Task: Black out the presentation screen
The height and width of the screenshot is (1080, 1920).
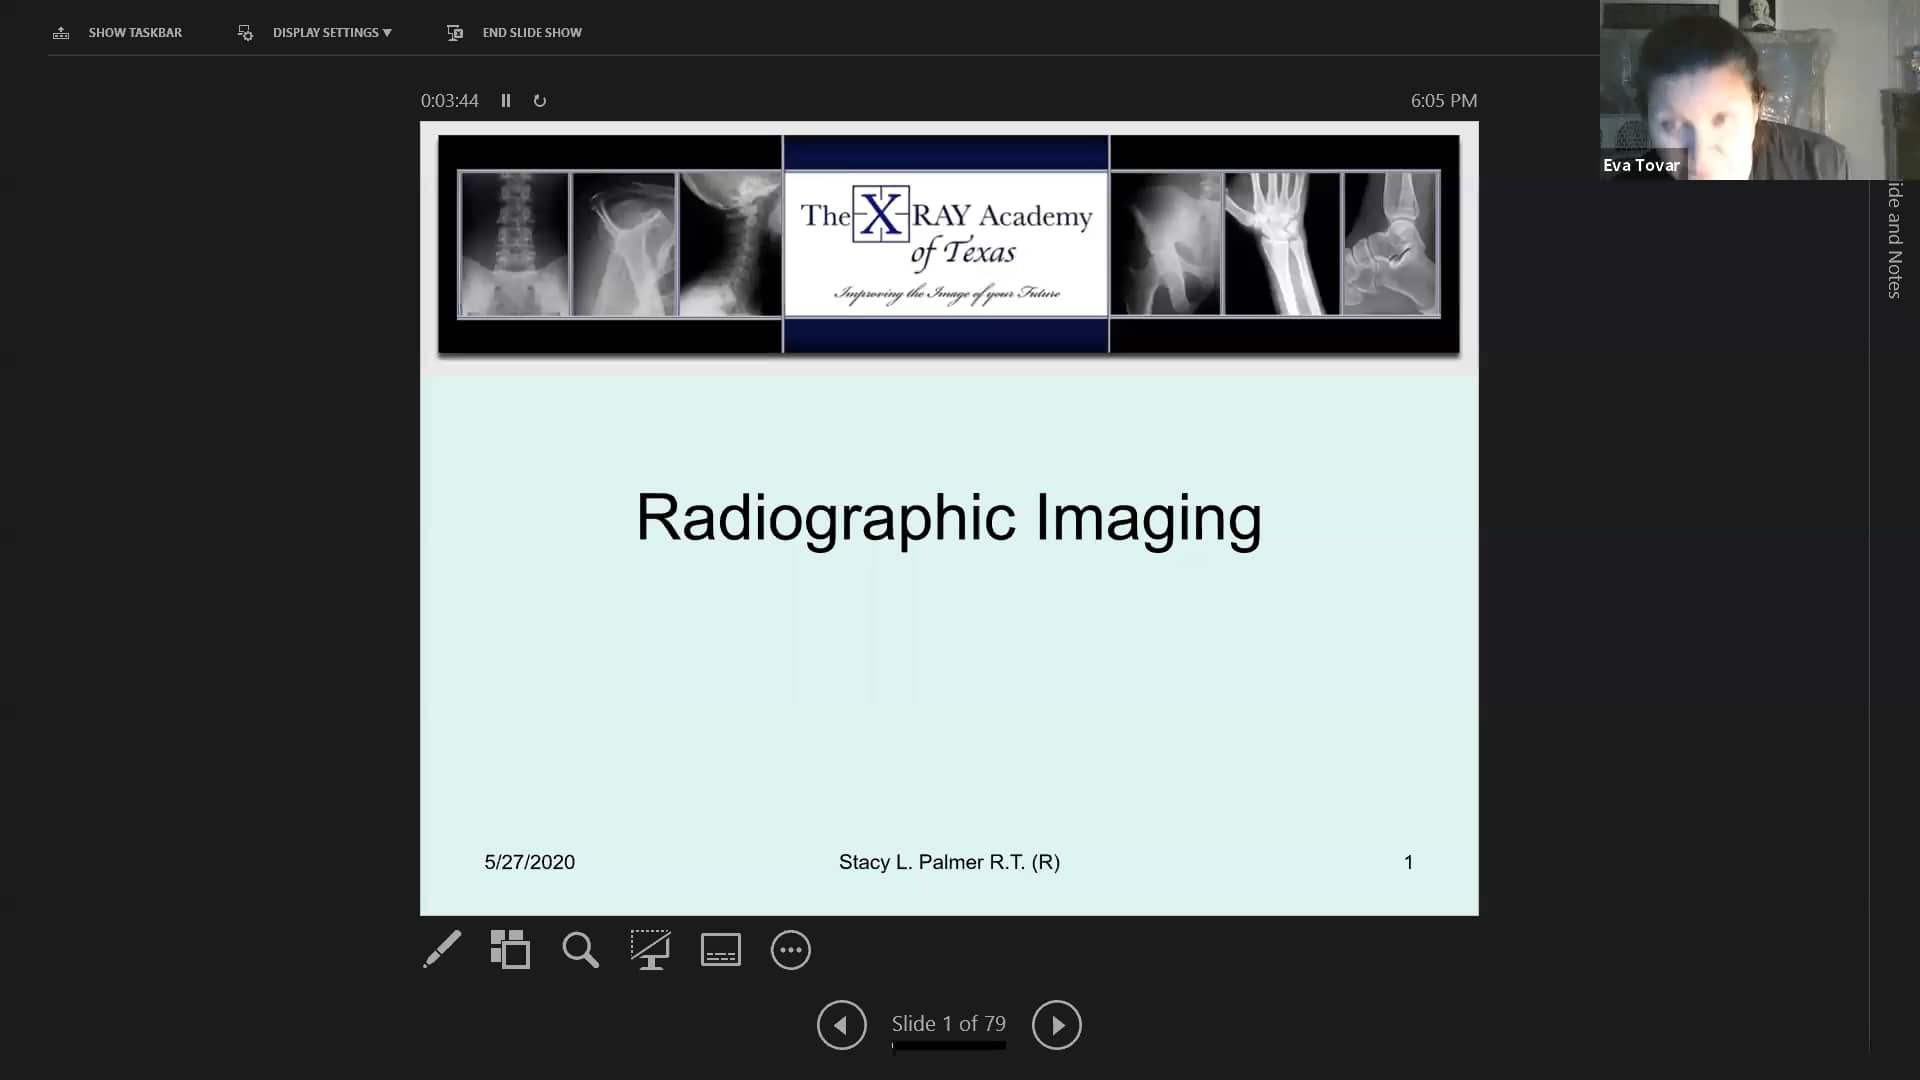Action: click(650, 950)
